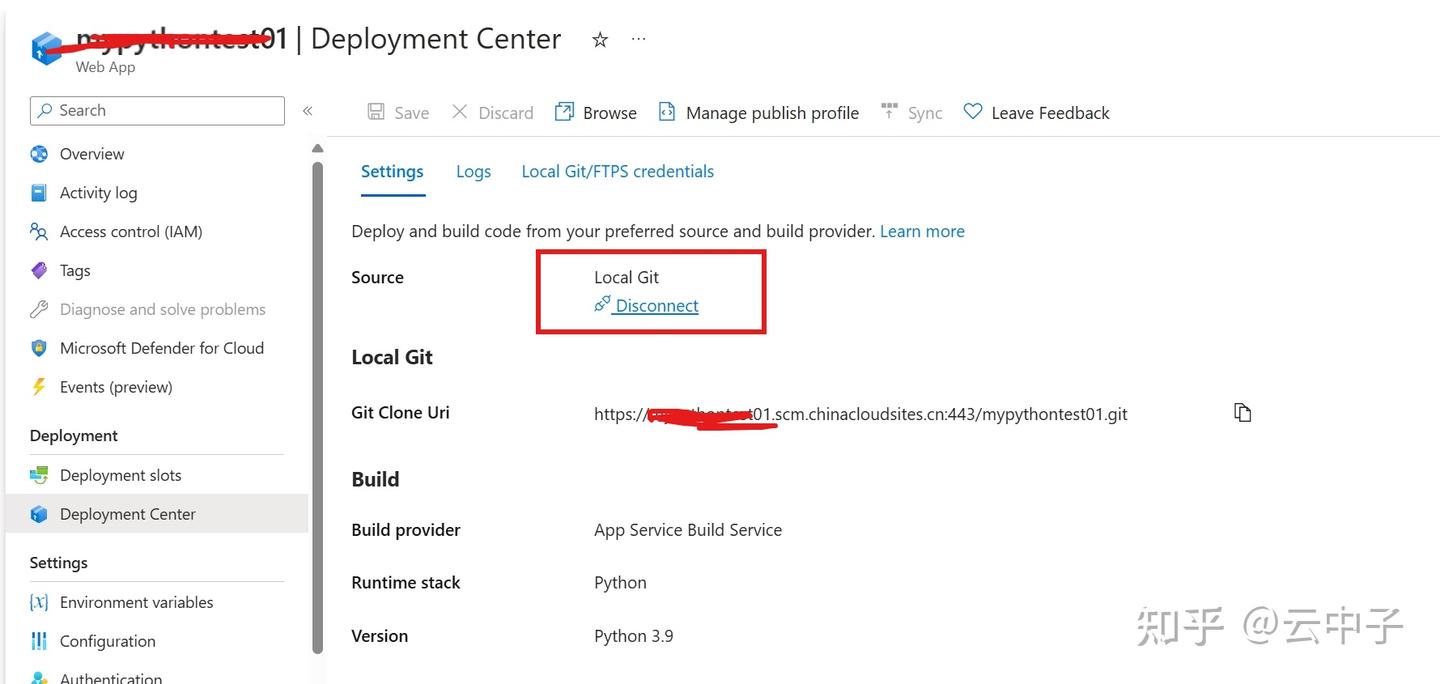The width and height of the screenshot is (1440, 684).
Task: Open Leave Feedback from the toolbar
Action: [1037, 112]
